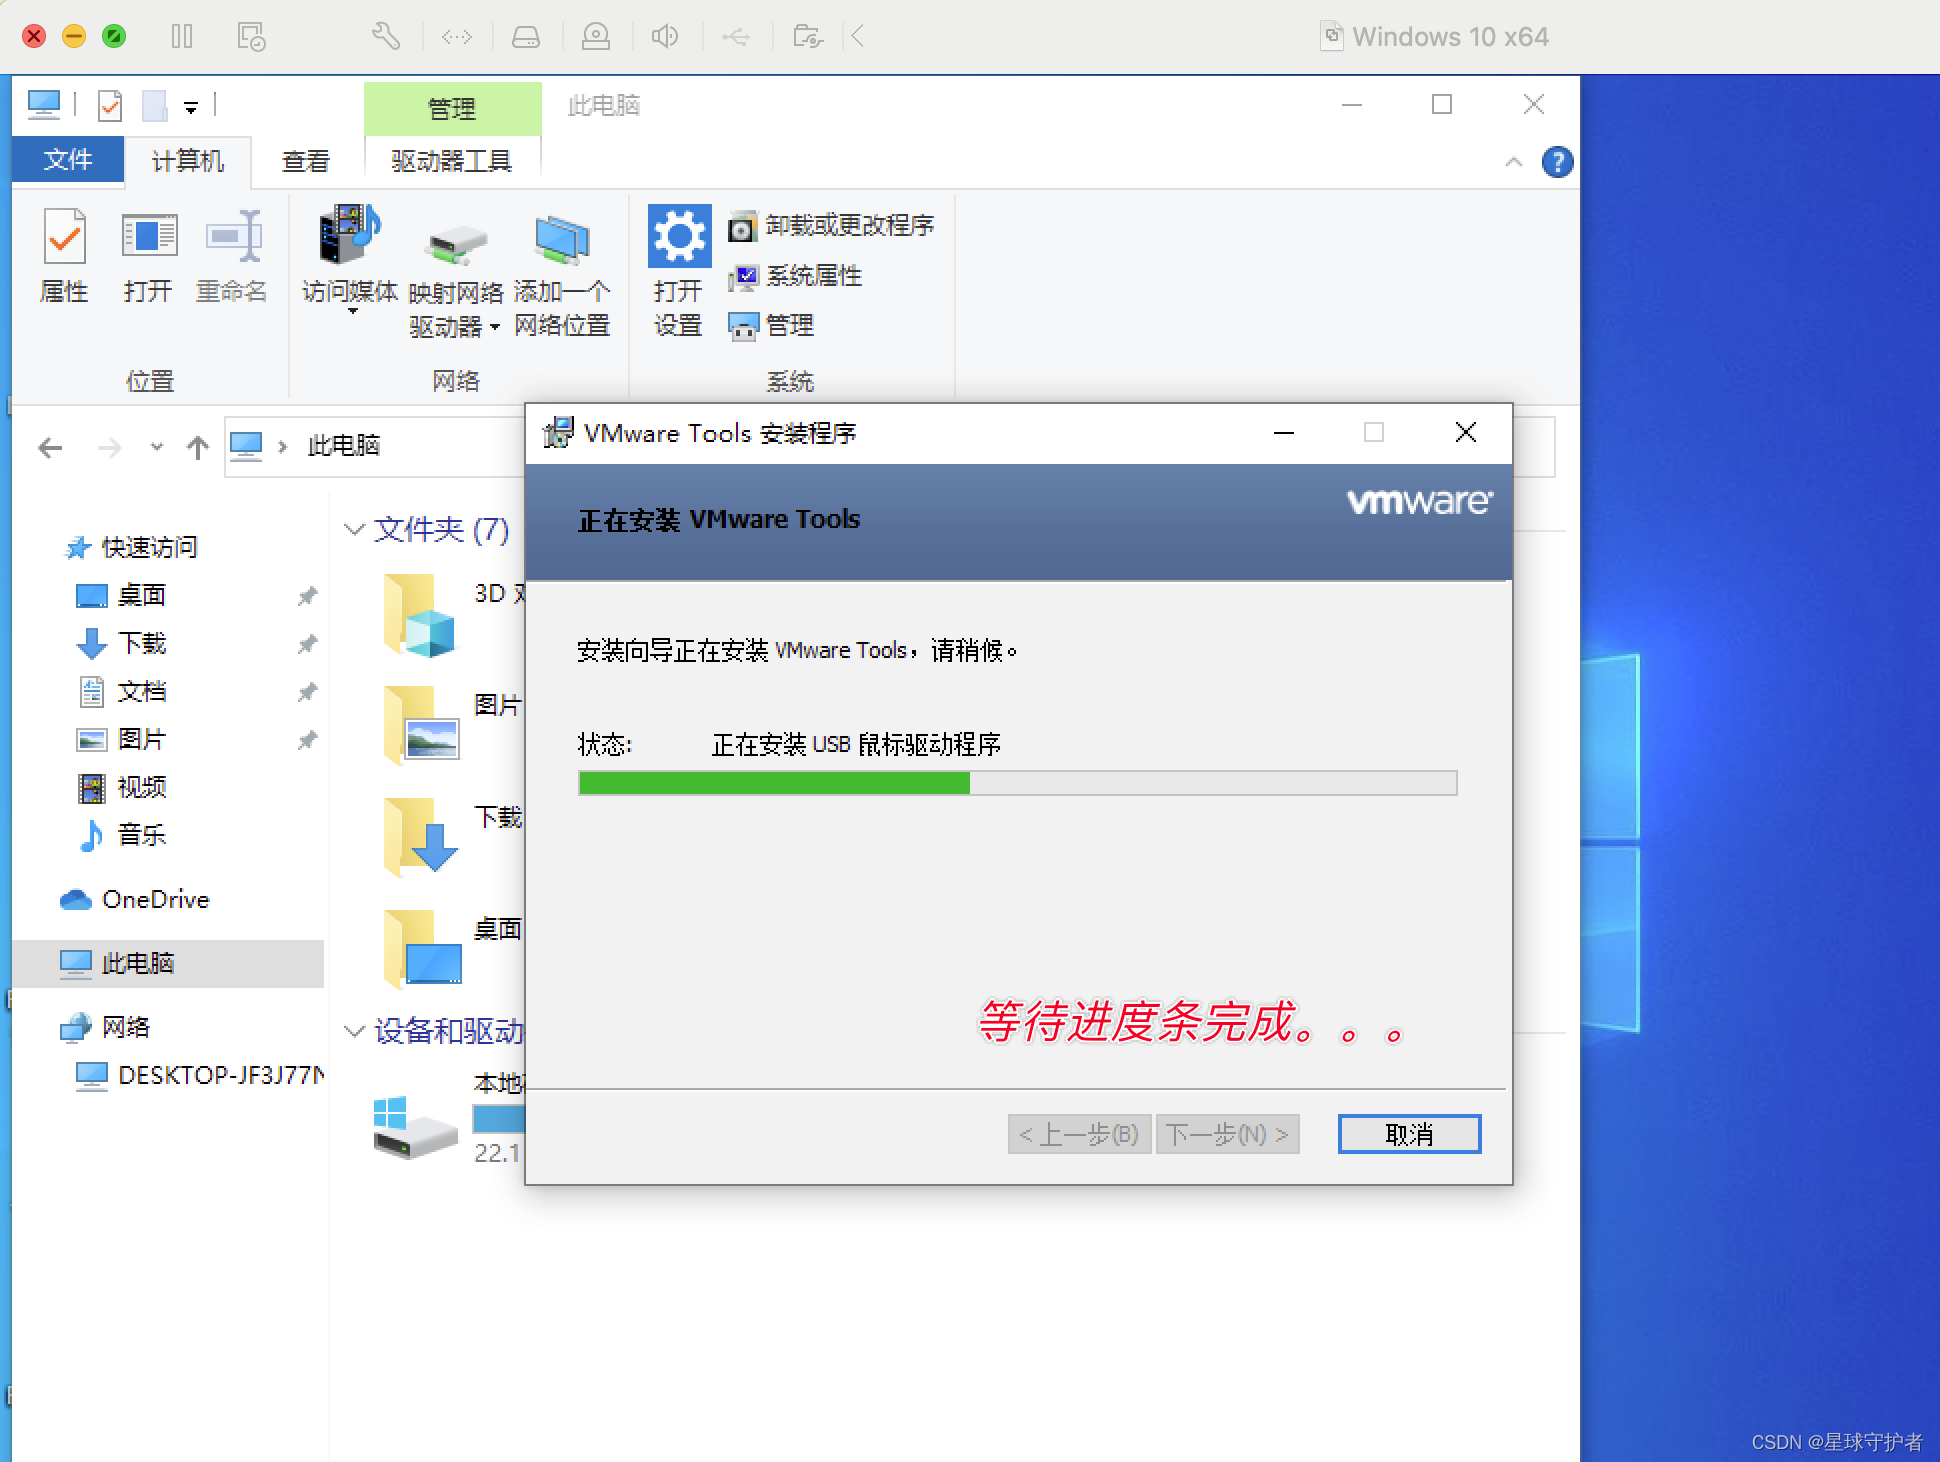Click the VMware shared folders icon

click(x=807, y=37)
